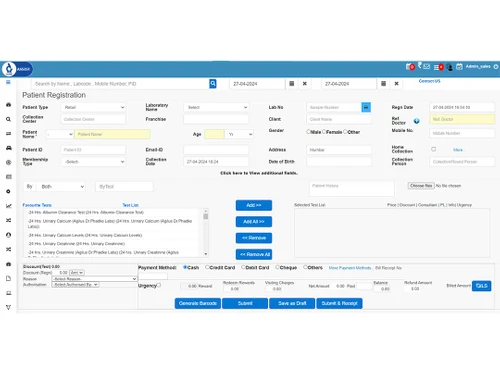Open the Patient Type dropdown
Image resolution: width=500 pixels, height=375 pixels.
coord(93,107)
